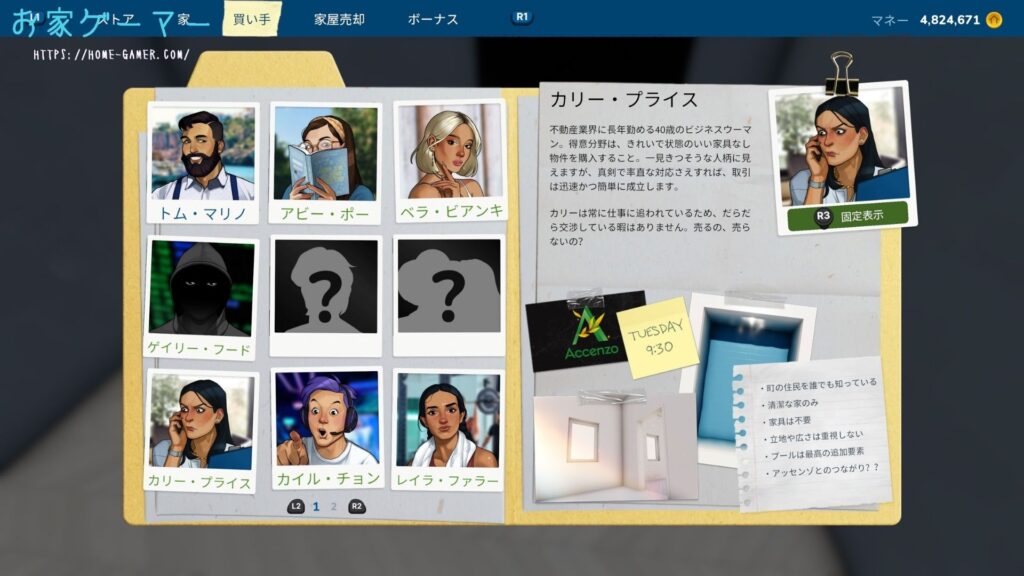Click the マネー label
Screen dimensions: 1024x576
[x=889, y=20]
